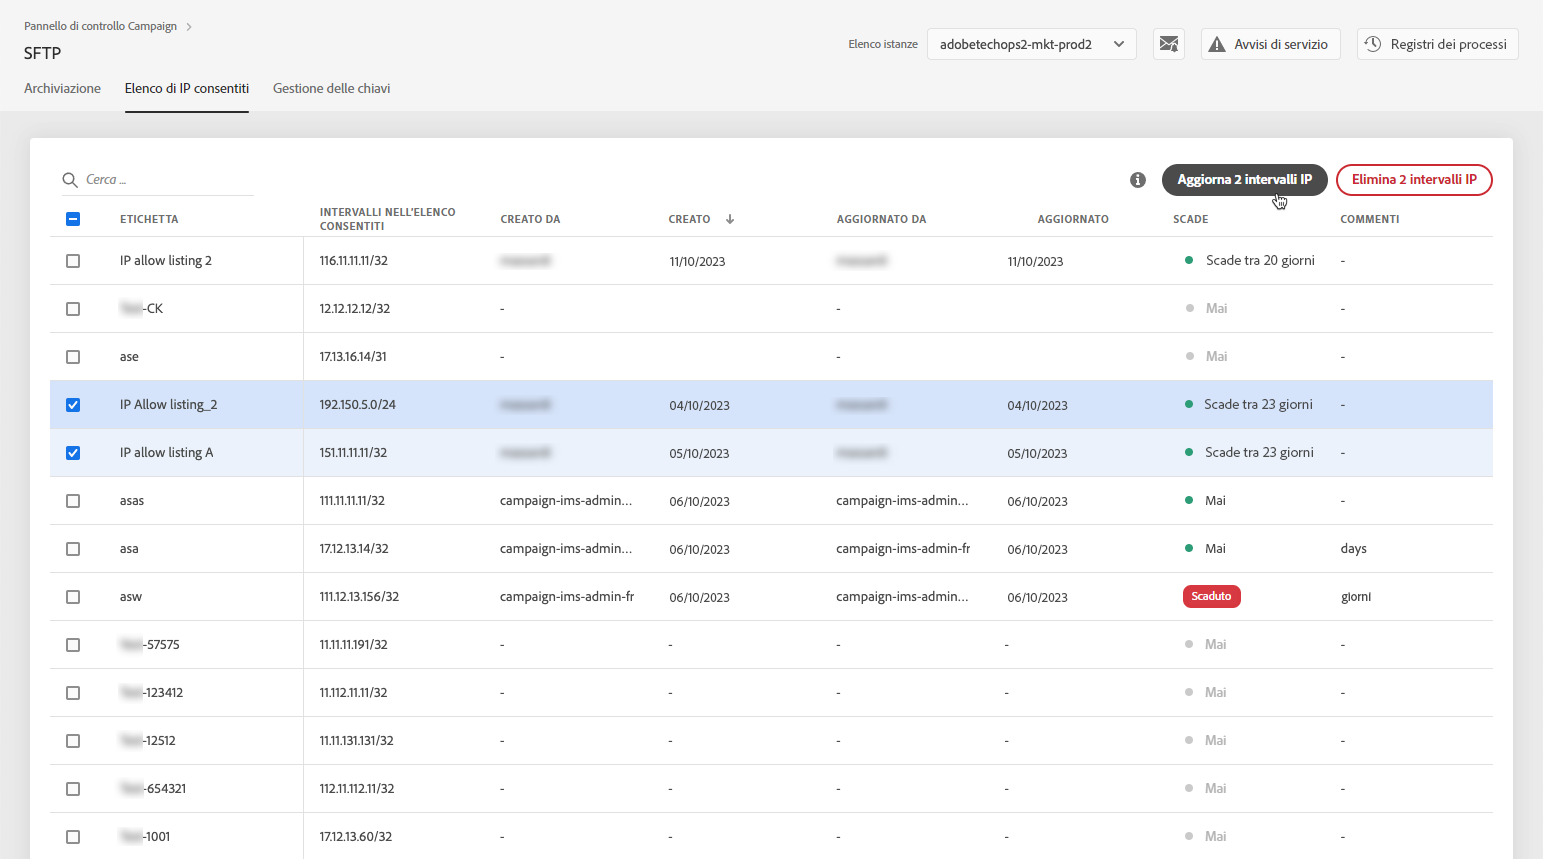Click IP range 192.150.5.0/24
The width and height of the screenshot is (1543, 859).
[x=358, y=405]
